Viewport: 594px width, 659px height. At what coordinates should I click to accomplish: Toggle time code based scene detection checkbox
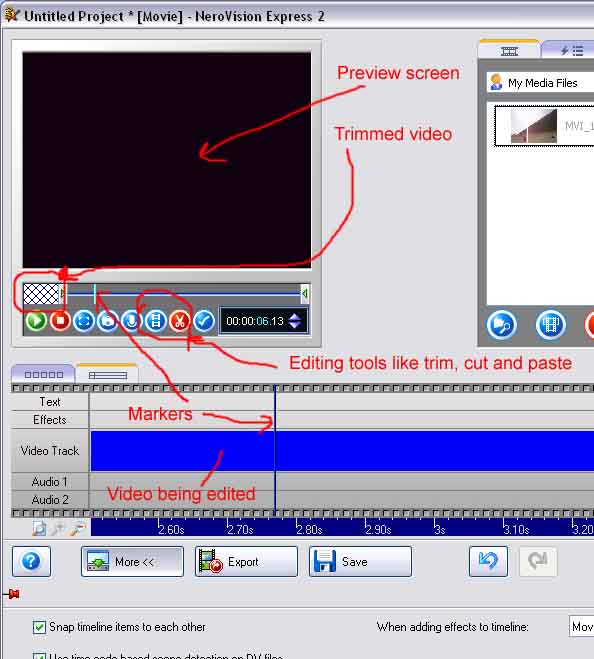point(39,656)
